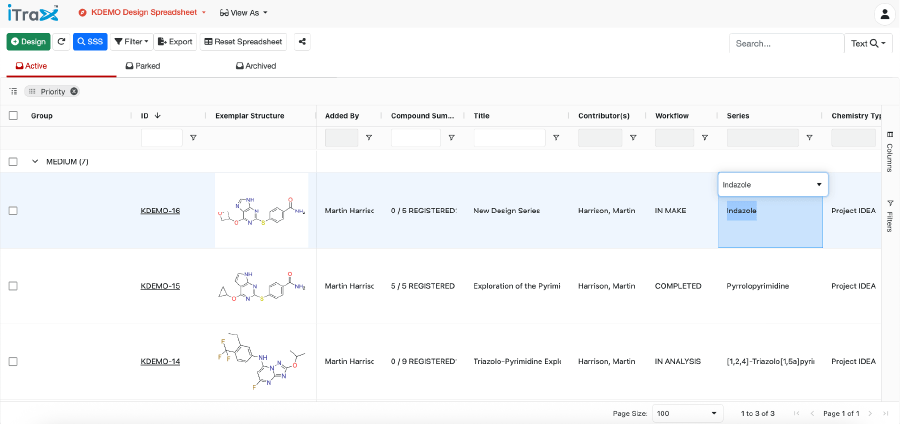Open the KDEMO-16 link
The width and height of the screenshot is (900, 424).
click(160, 211)
